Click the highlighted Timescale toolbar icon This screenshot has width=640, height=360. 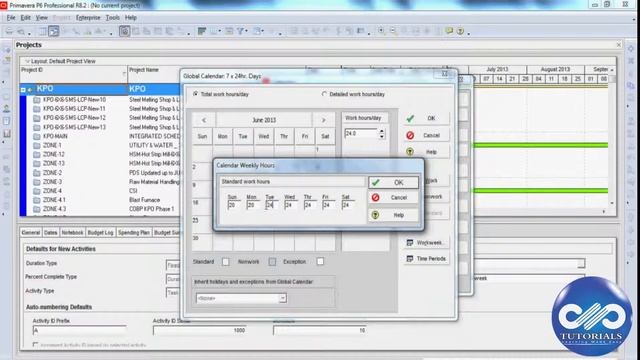(124, 31)
